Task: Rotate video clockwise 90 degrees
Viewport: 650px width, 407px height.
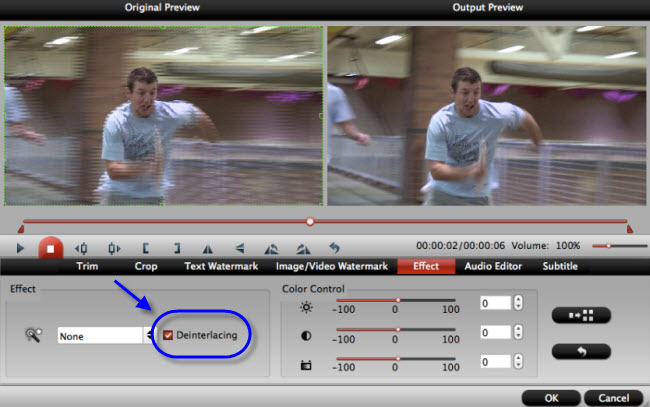Action: [x=303, y=249]
